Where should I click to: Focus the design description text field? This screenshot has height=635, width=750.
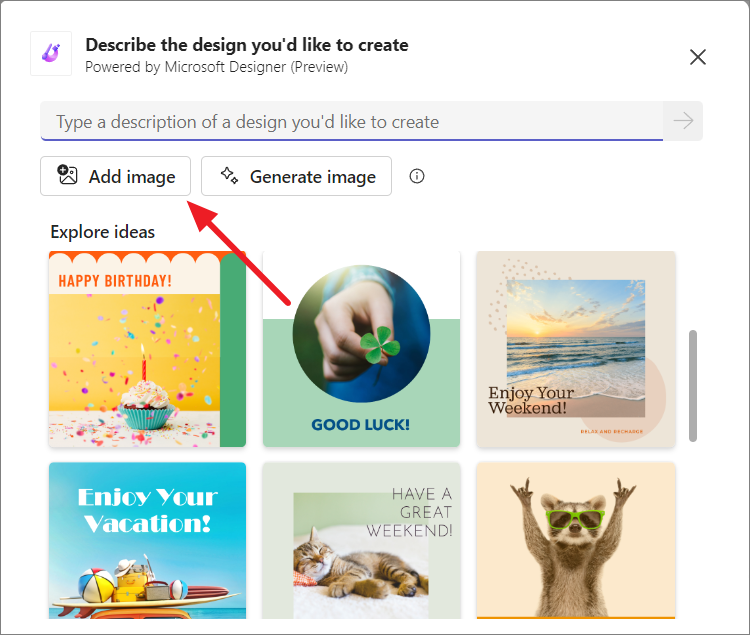coord(352,121)
